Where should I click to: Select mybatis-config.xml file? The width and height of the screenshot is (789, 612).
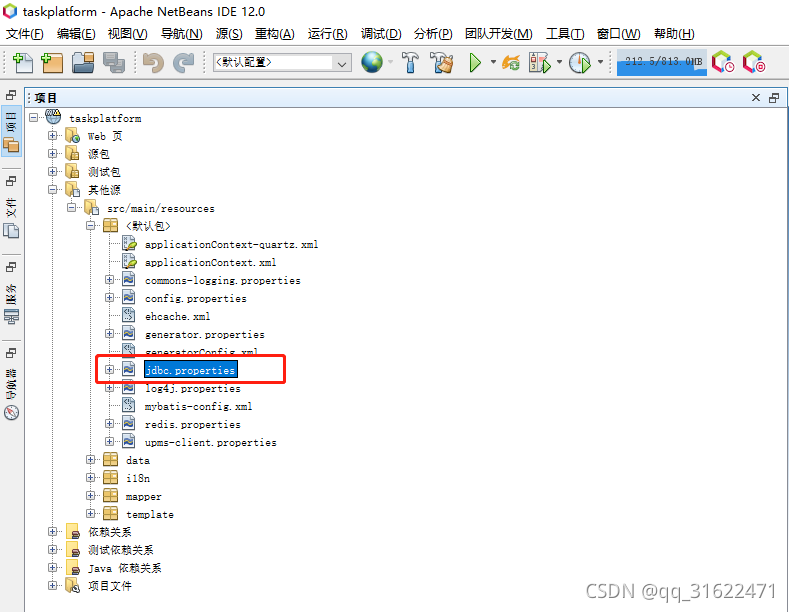click(x=198, y=407)
